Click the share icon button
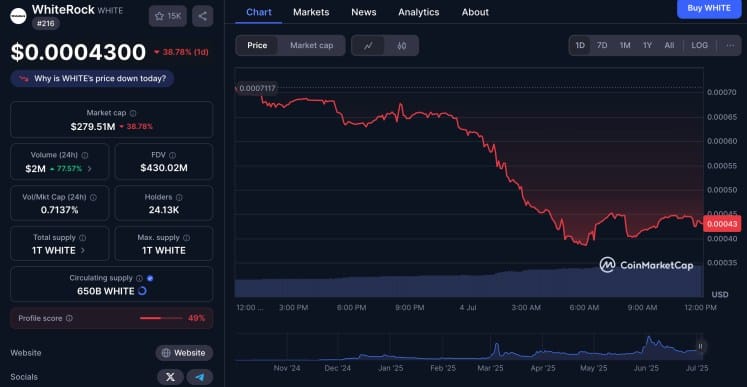 coord(202,16)
